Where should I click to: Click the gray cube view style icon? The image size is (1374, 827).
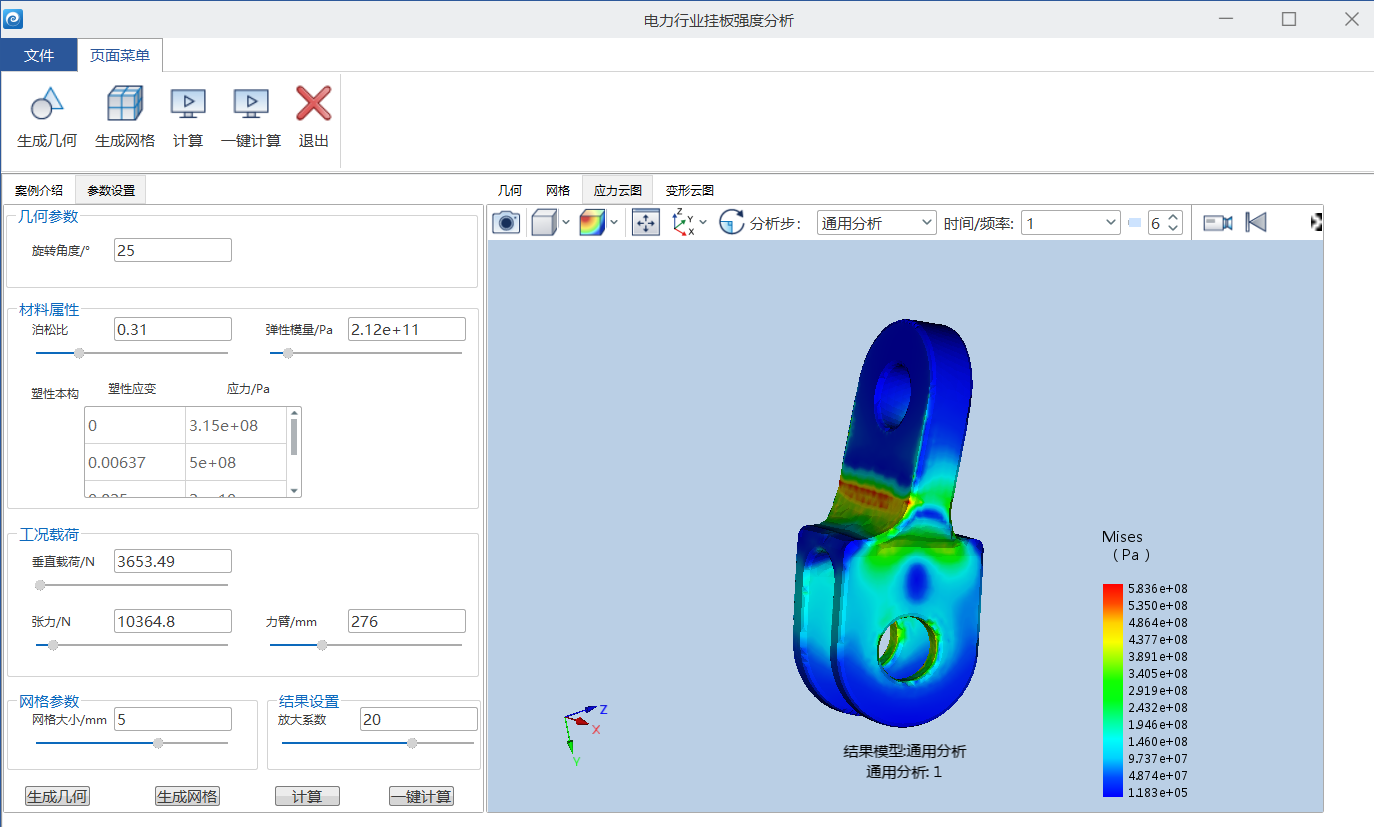coord(544,222)
